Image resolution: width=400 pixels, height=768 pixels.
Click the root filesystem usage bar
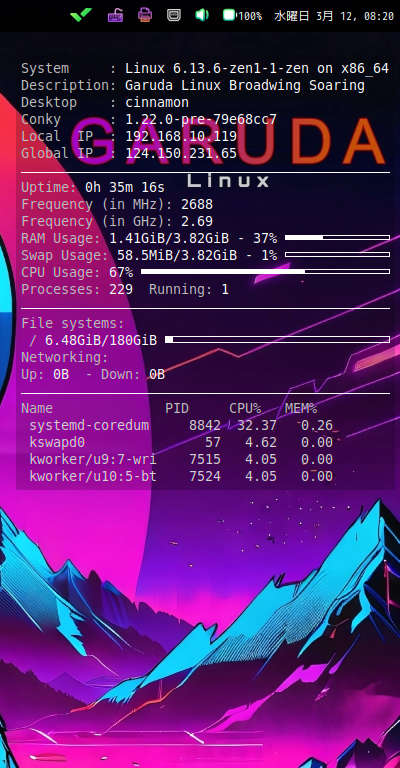coord(278,339)
